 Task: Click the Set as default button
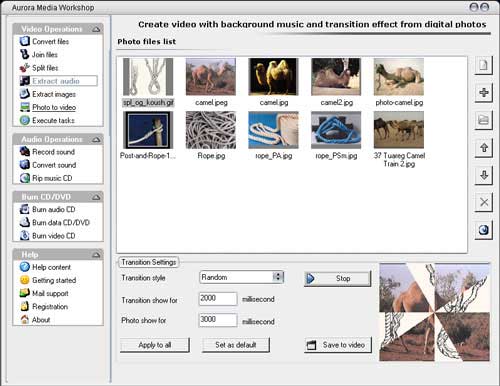(x=236, y=345)
